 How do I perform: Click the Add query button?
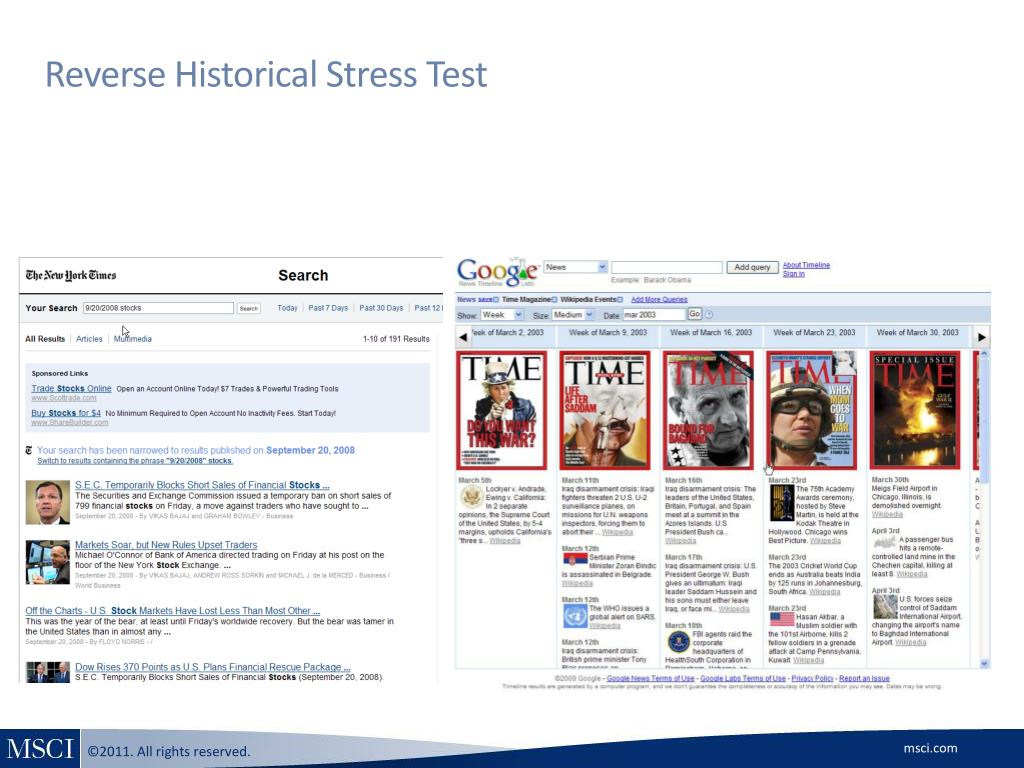(752, 267)
